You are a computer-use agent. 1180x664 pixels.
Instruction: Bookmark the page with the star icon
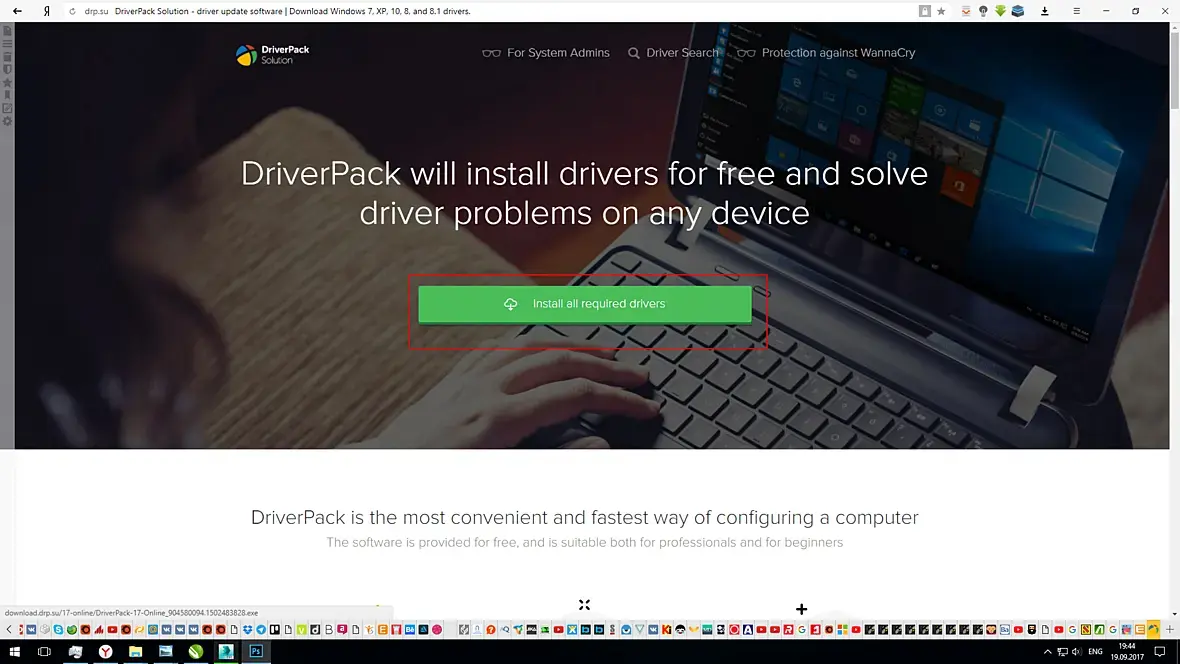coord(941,11)
